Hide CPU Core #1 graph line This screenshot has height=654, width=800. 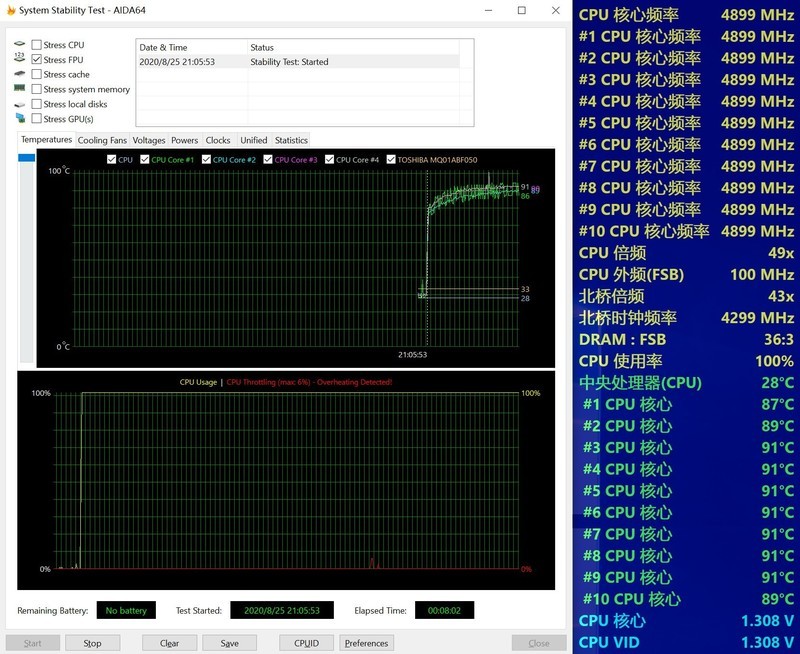tap(146, 160)
